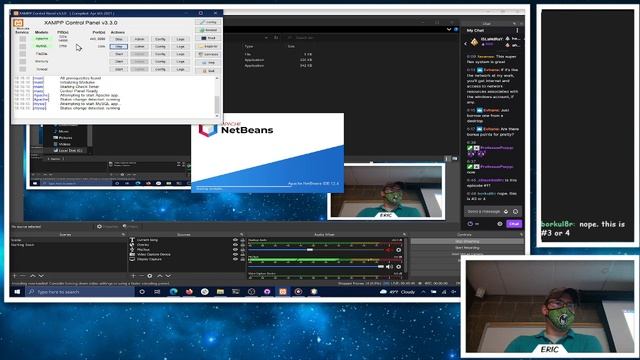Click back arrow in chat header
This screenshot has height=360, width=640.
point(466,44)
